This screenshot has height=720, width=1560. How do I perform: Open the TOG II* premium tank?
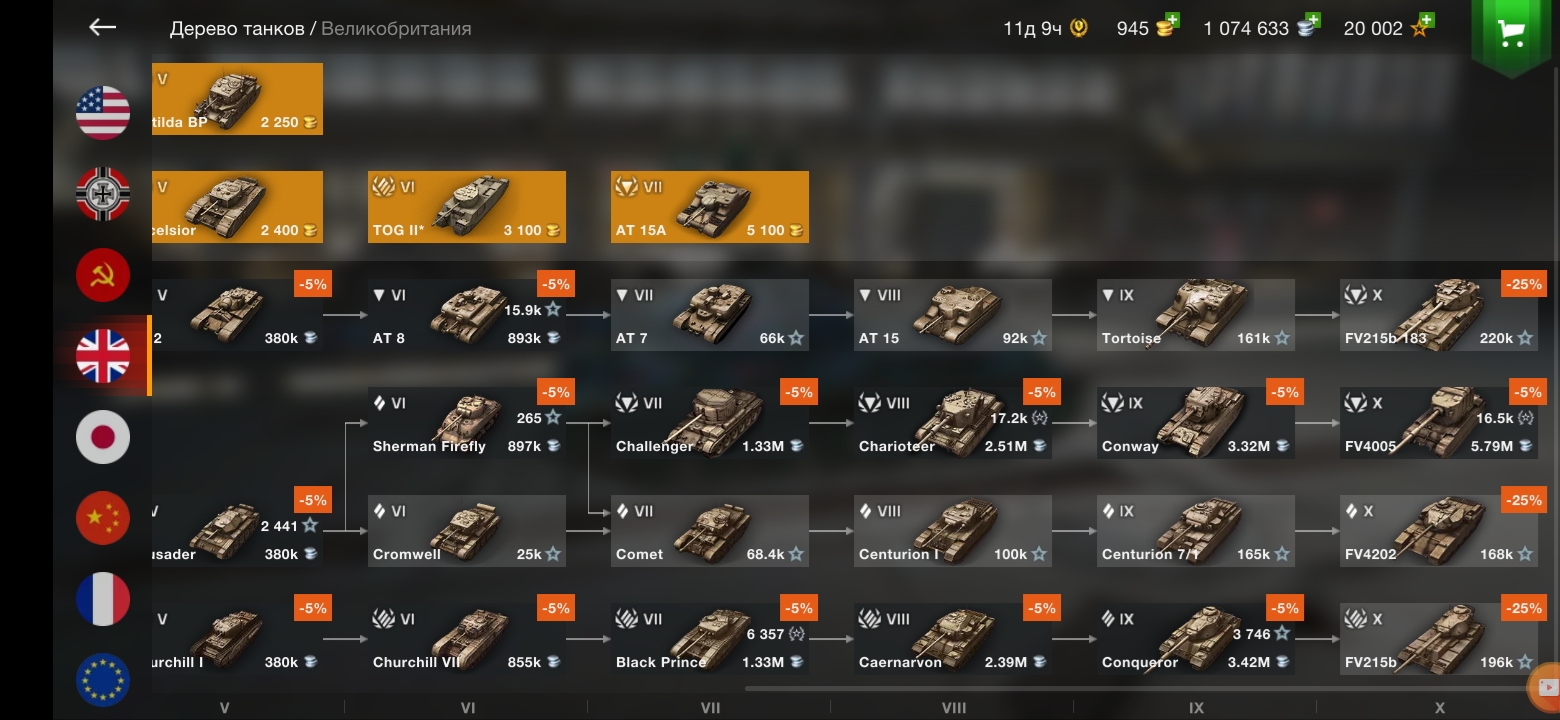pos(467,207)
